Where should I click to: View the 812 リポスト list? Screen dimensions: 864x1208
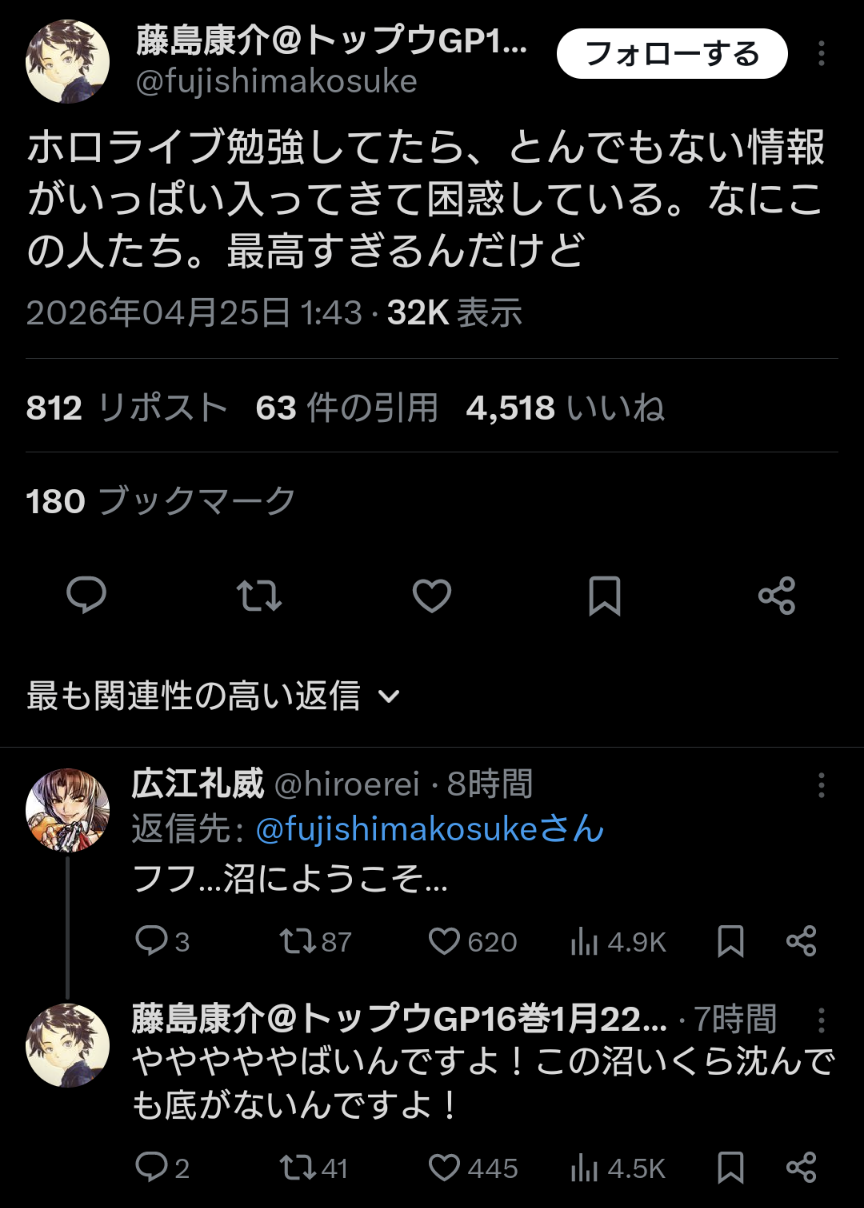127,408
